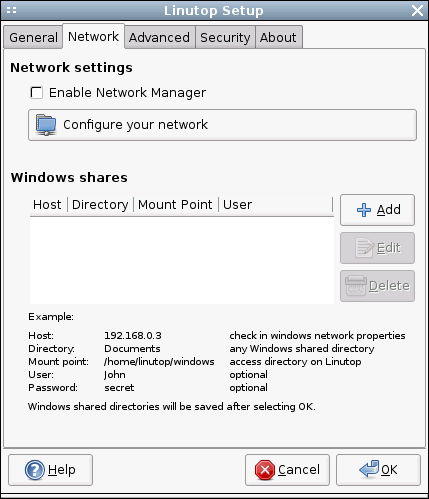Go to the Security tab
Viewport: 429px width, 499px height.
click(225, 37)
